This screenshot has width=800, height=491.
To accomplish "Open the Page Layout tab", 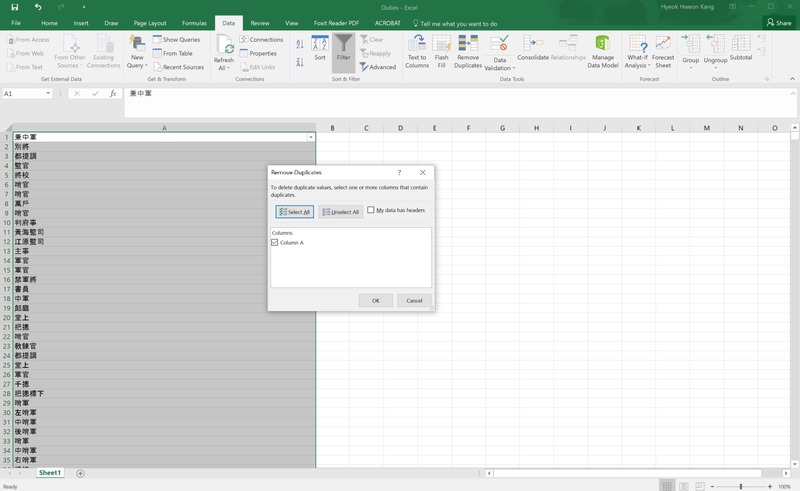I will pyautogui.click(x=149, y=23).
